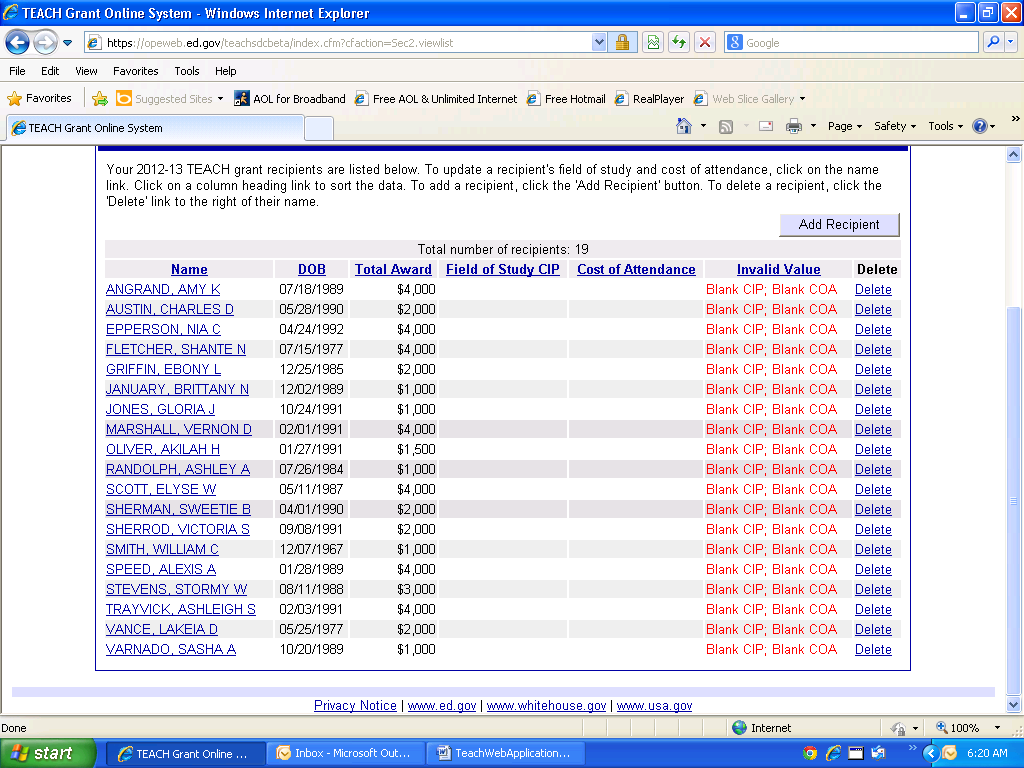Open the Safety dropdown menu

[x=895, y=126]
